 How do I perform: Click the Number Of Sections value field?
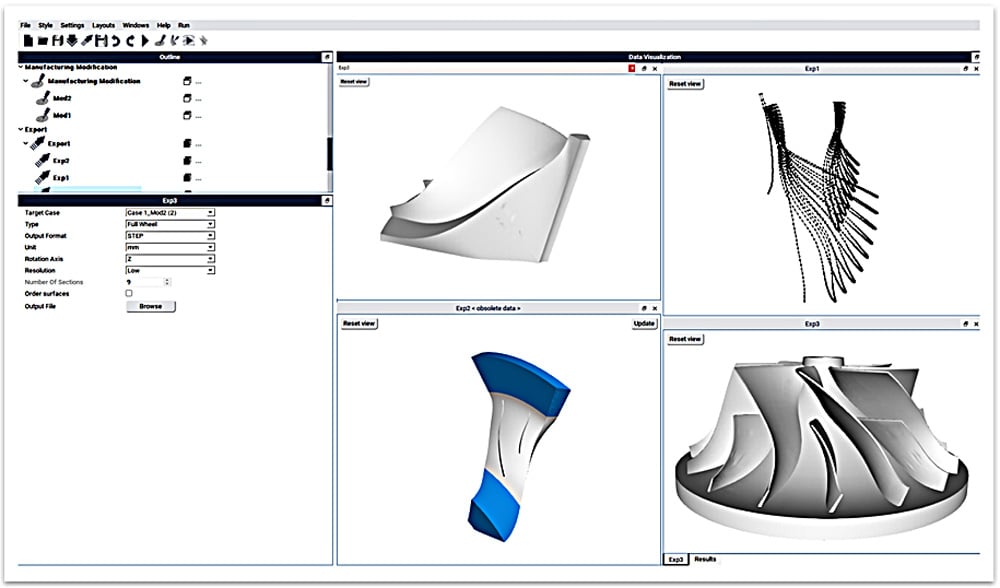tap(145, 282)
